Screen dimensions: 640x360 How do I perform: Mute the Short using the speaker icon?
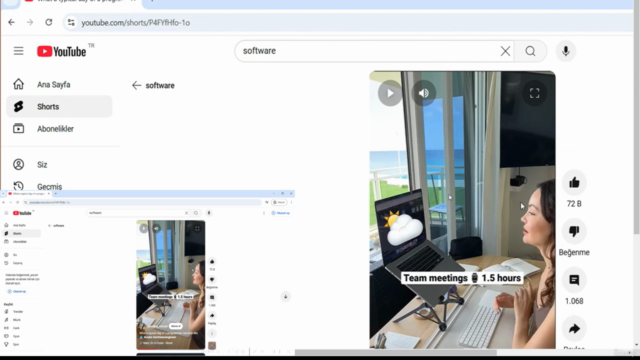tap(424, 93)
